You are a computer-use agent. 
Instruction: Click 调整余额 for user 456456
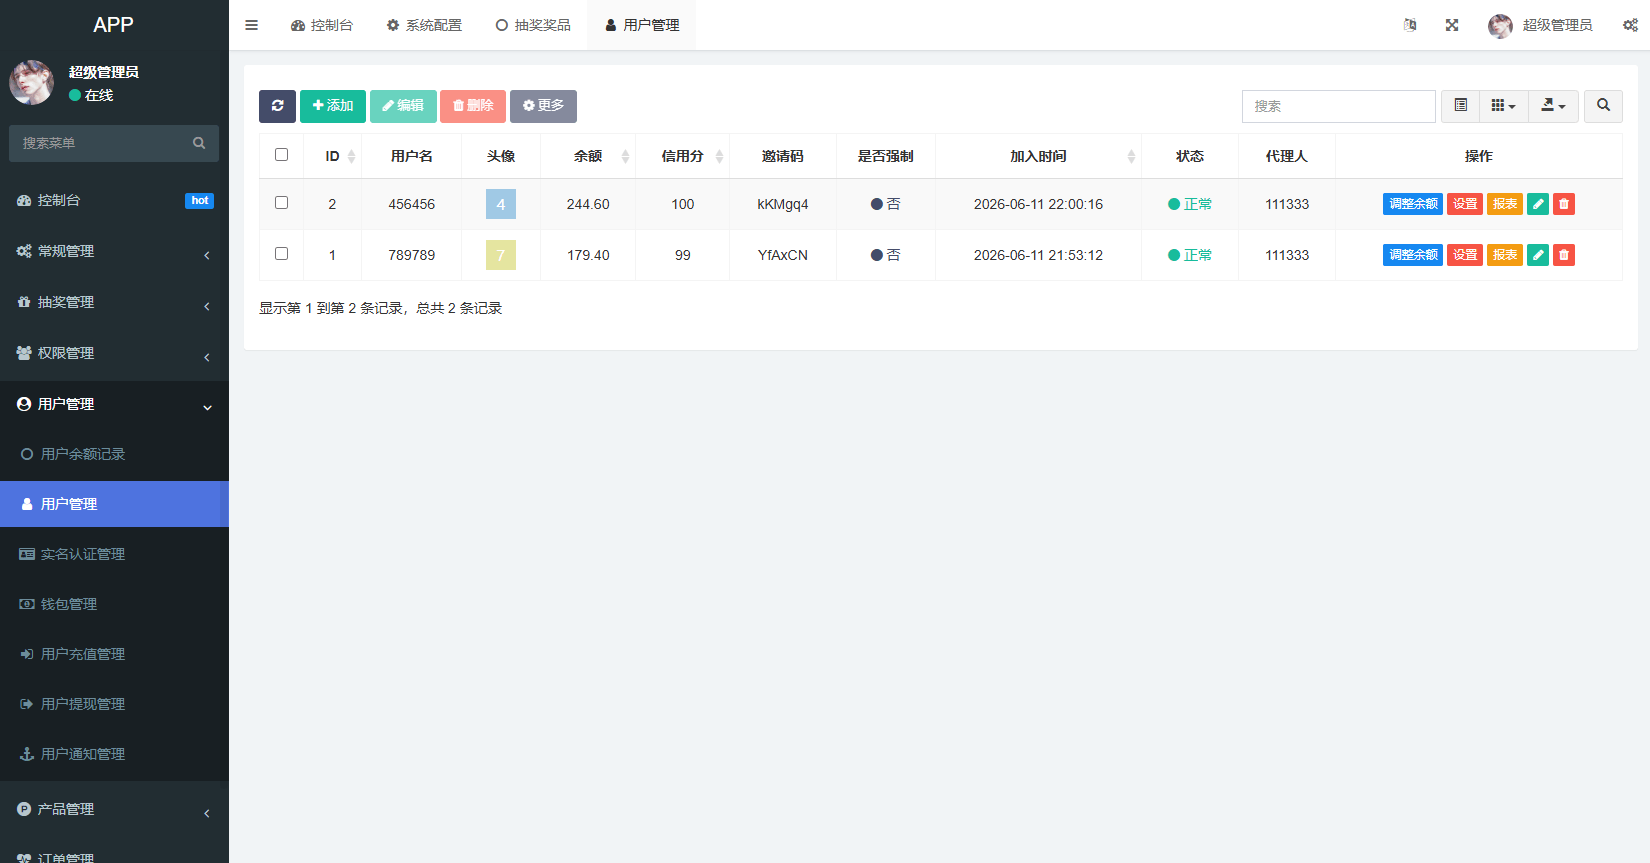1413,204
